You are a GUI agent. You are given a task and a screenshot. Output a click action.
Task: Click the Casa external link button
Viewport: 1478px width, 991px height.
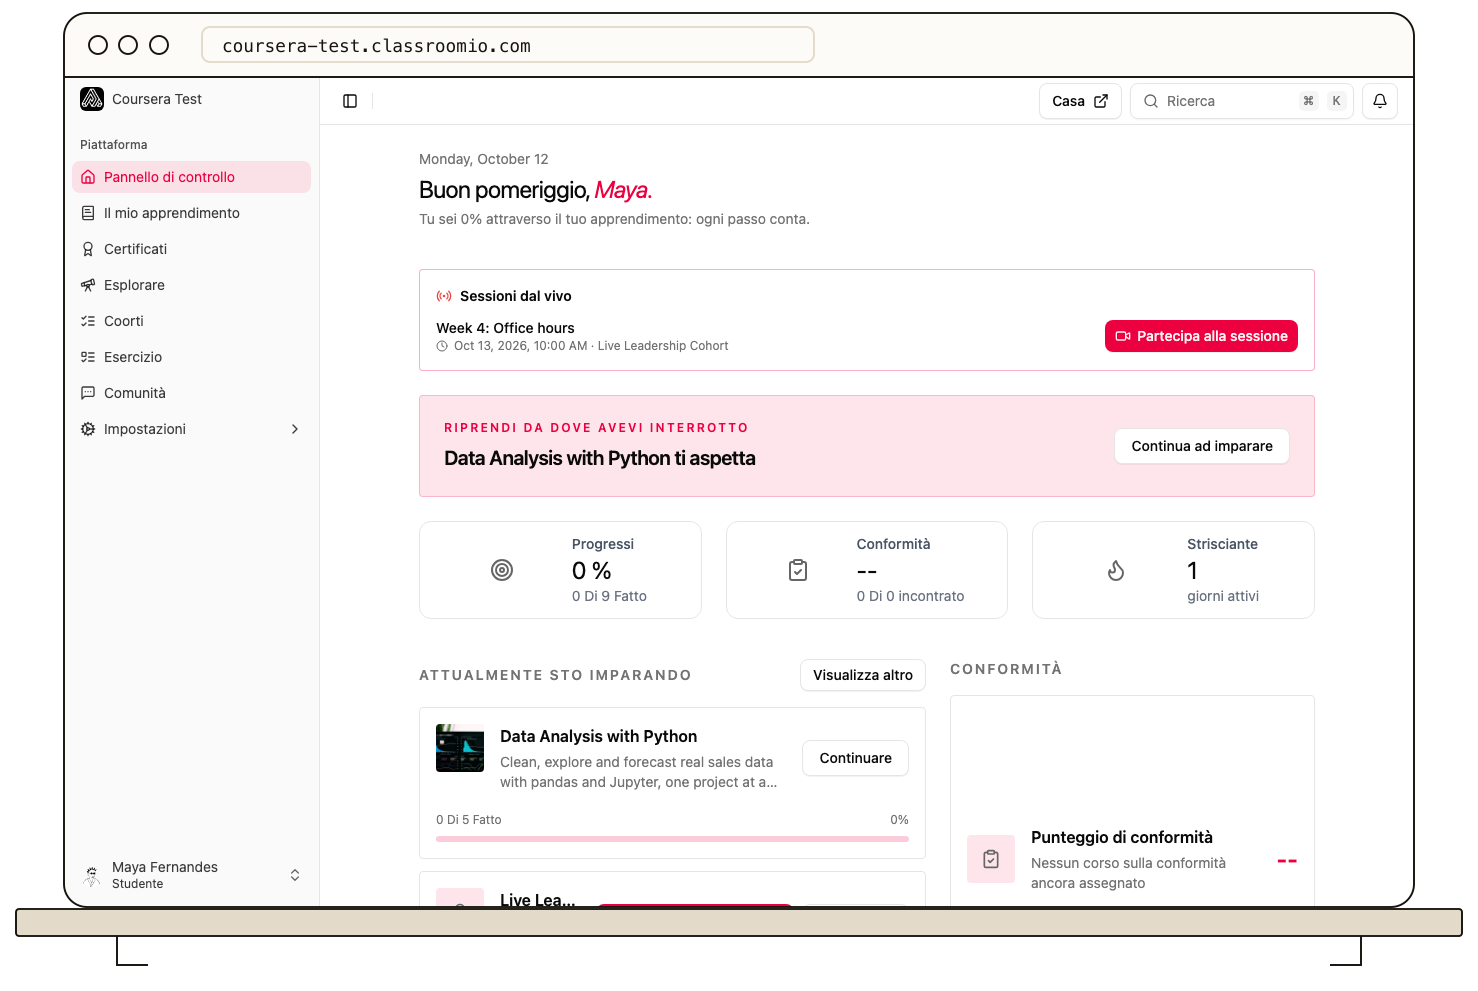[1080, 101]
